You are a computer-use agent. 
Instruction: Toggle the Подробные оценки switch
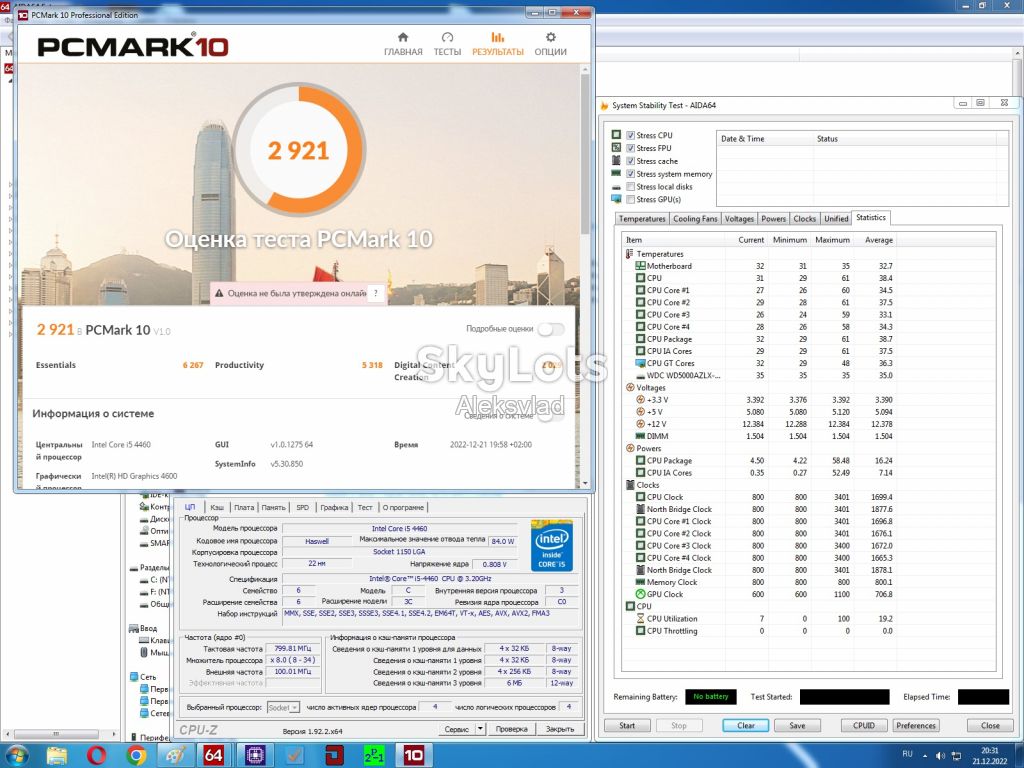551,328
